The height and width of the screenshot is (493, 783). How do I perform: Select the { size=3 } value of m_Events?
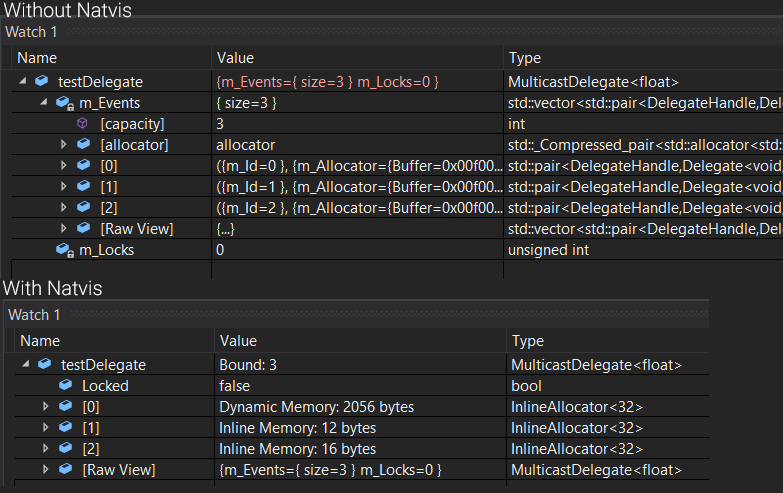pyautogui.click(x=246, y=103)
